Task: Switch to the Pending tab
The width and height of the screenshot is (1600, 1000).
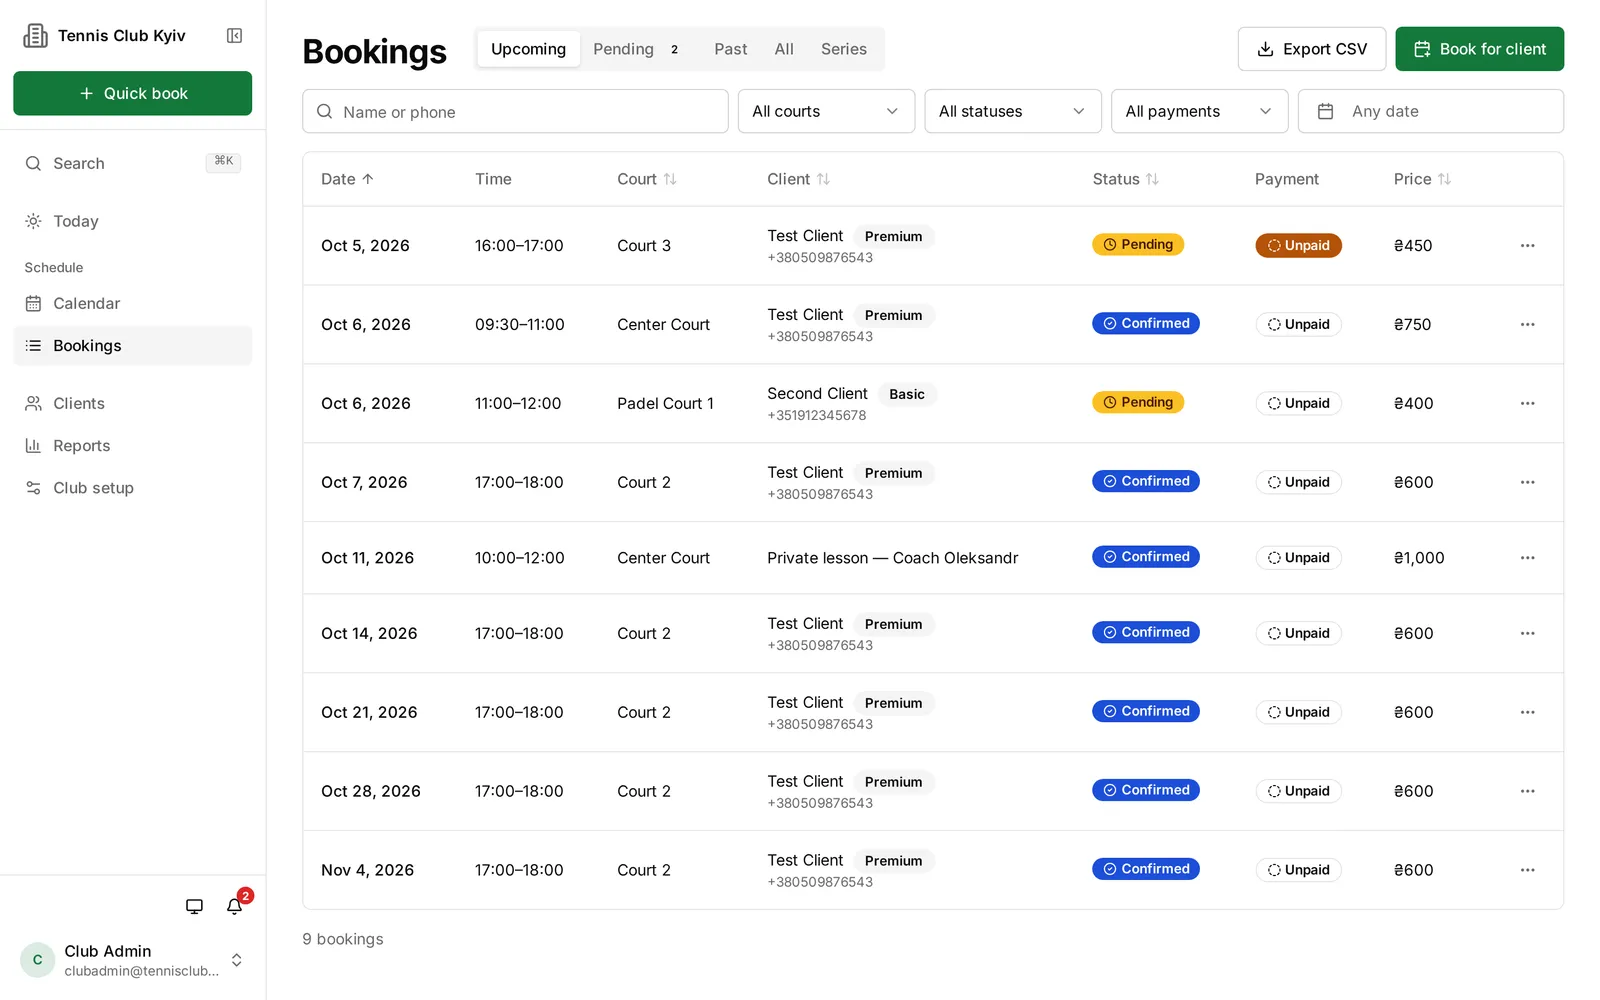Action: click(636, 49)
